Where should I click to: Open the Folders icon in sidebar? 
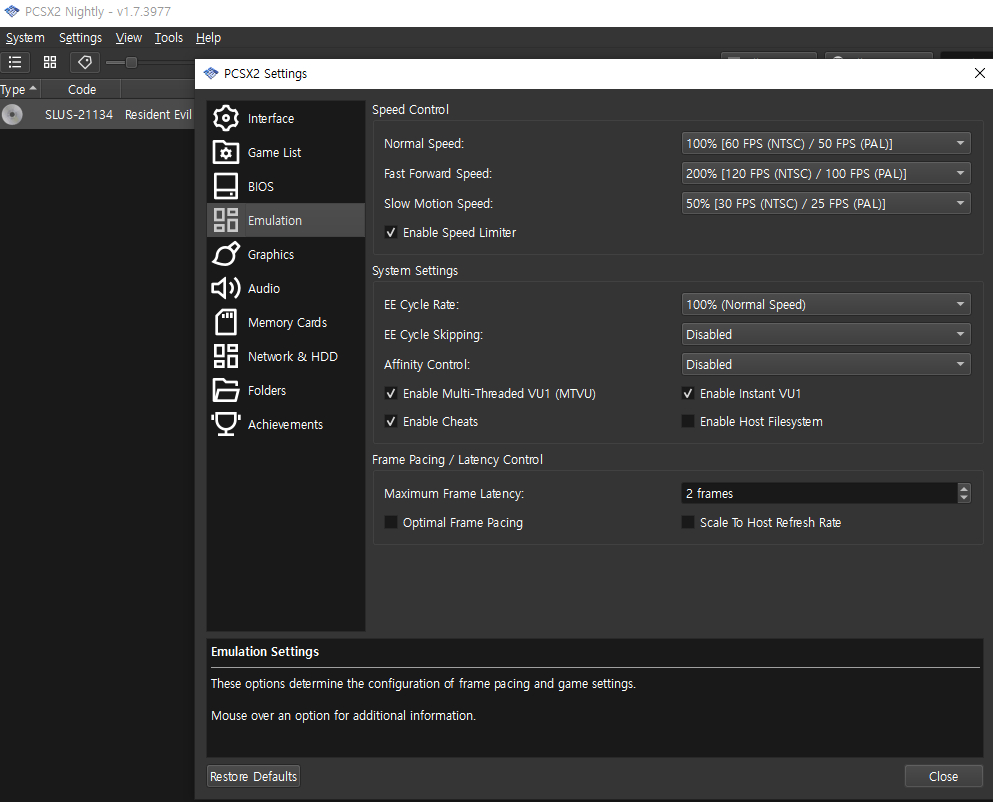point(225,390)
